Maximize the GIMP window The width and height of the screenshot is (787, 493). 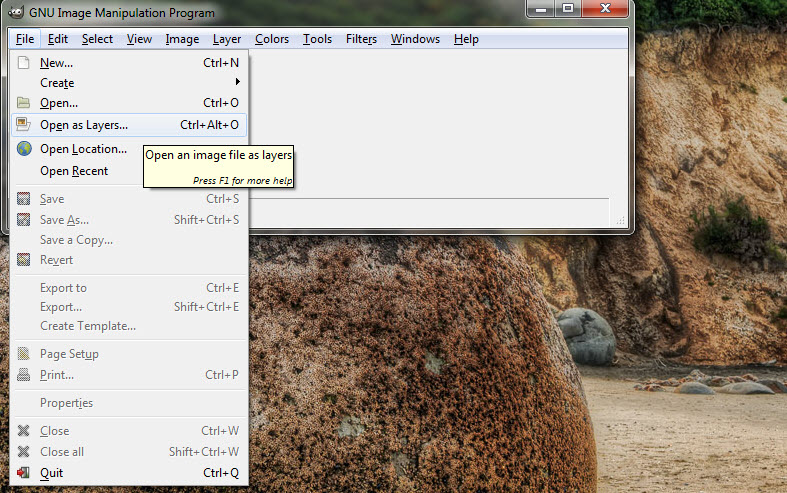click(x=568, y=9)
